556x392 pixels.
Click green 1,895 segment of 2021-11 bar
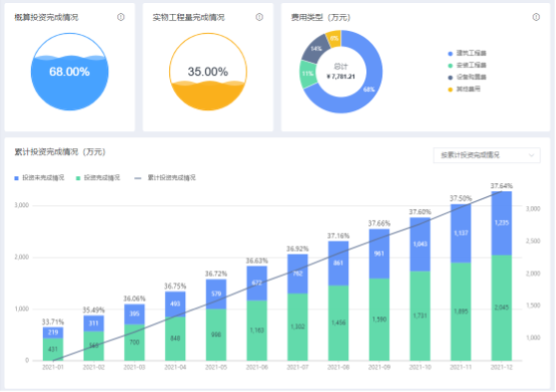pos(461,311)
